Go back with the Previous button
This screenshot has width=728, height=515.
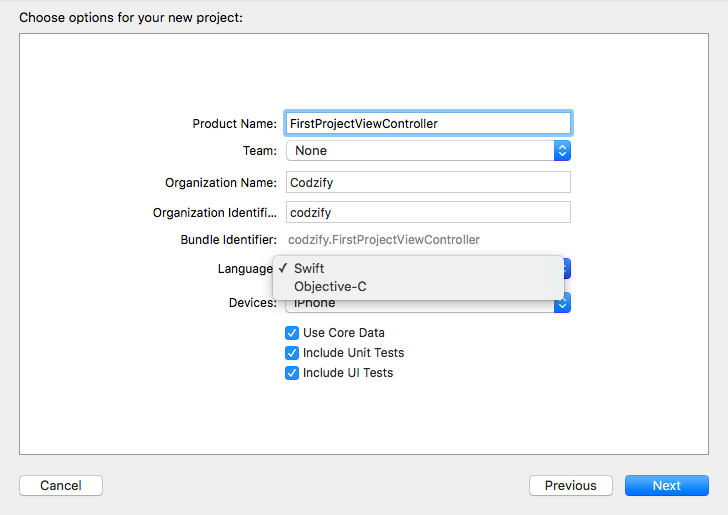571,485
